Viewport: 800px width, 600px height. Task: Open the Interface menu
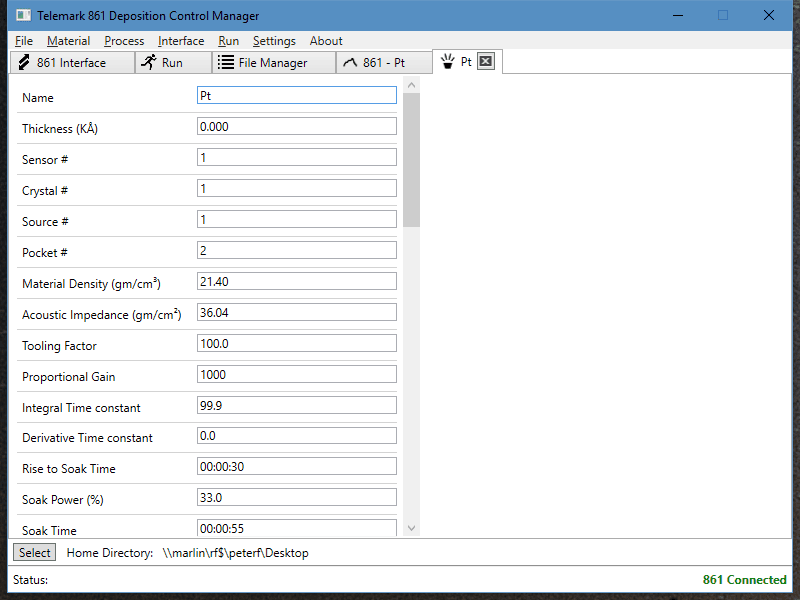click(x=181, y=41)
